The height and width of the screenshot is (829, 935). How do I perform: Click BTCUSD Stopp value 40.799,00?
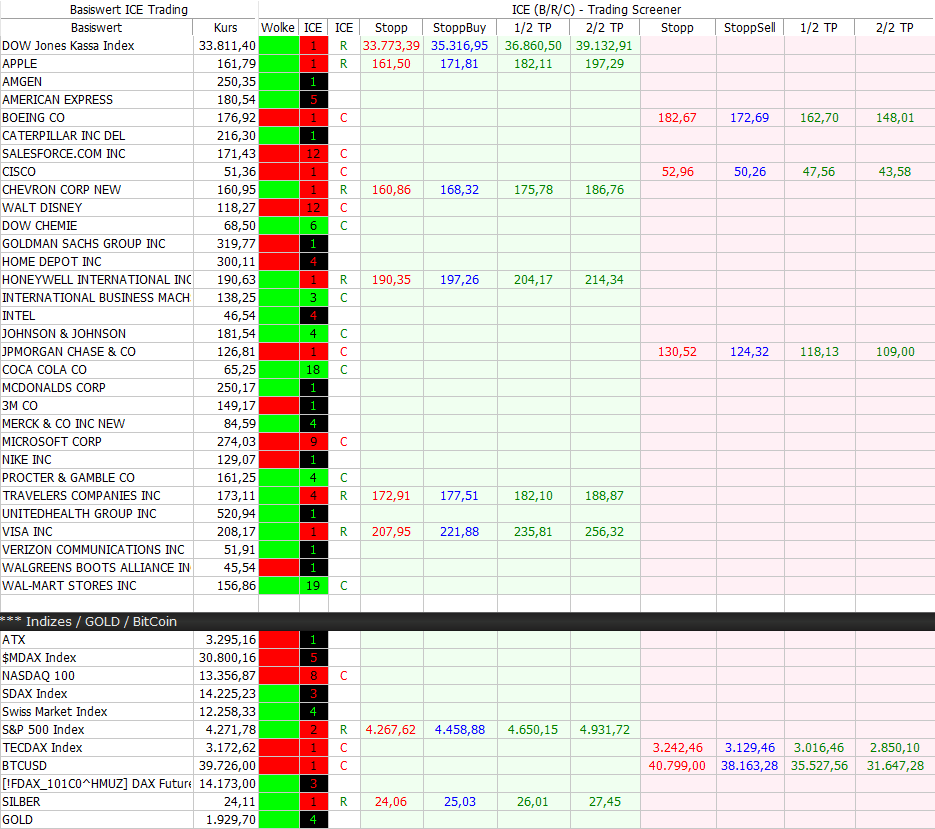pyautogui.click(x=677, y=766)
